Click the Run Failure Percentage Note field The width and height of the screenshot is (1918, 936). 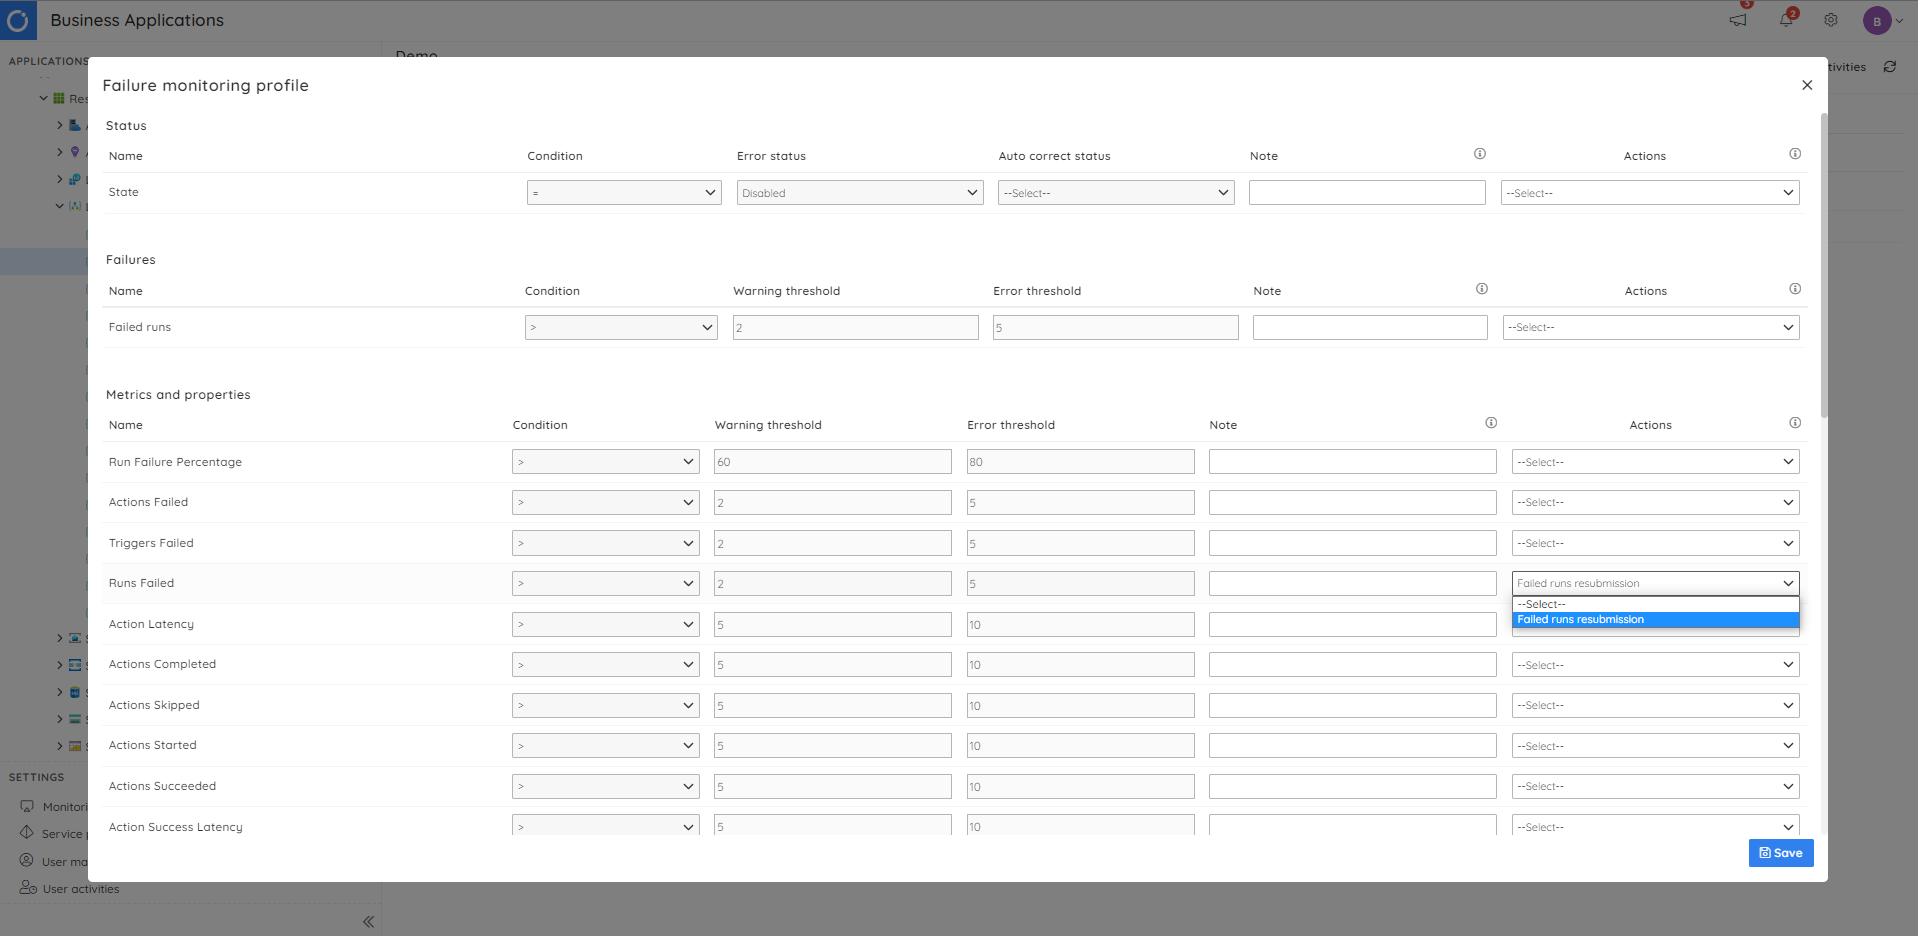(1352, 462)
